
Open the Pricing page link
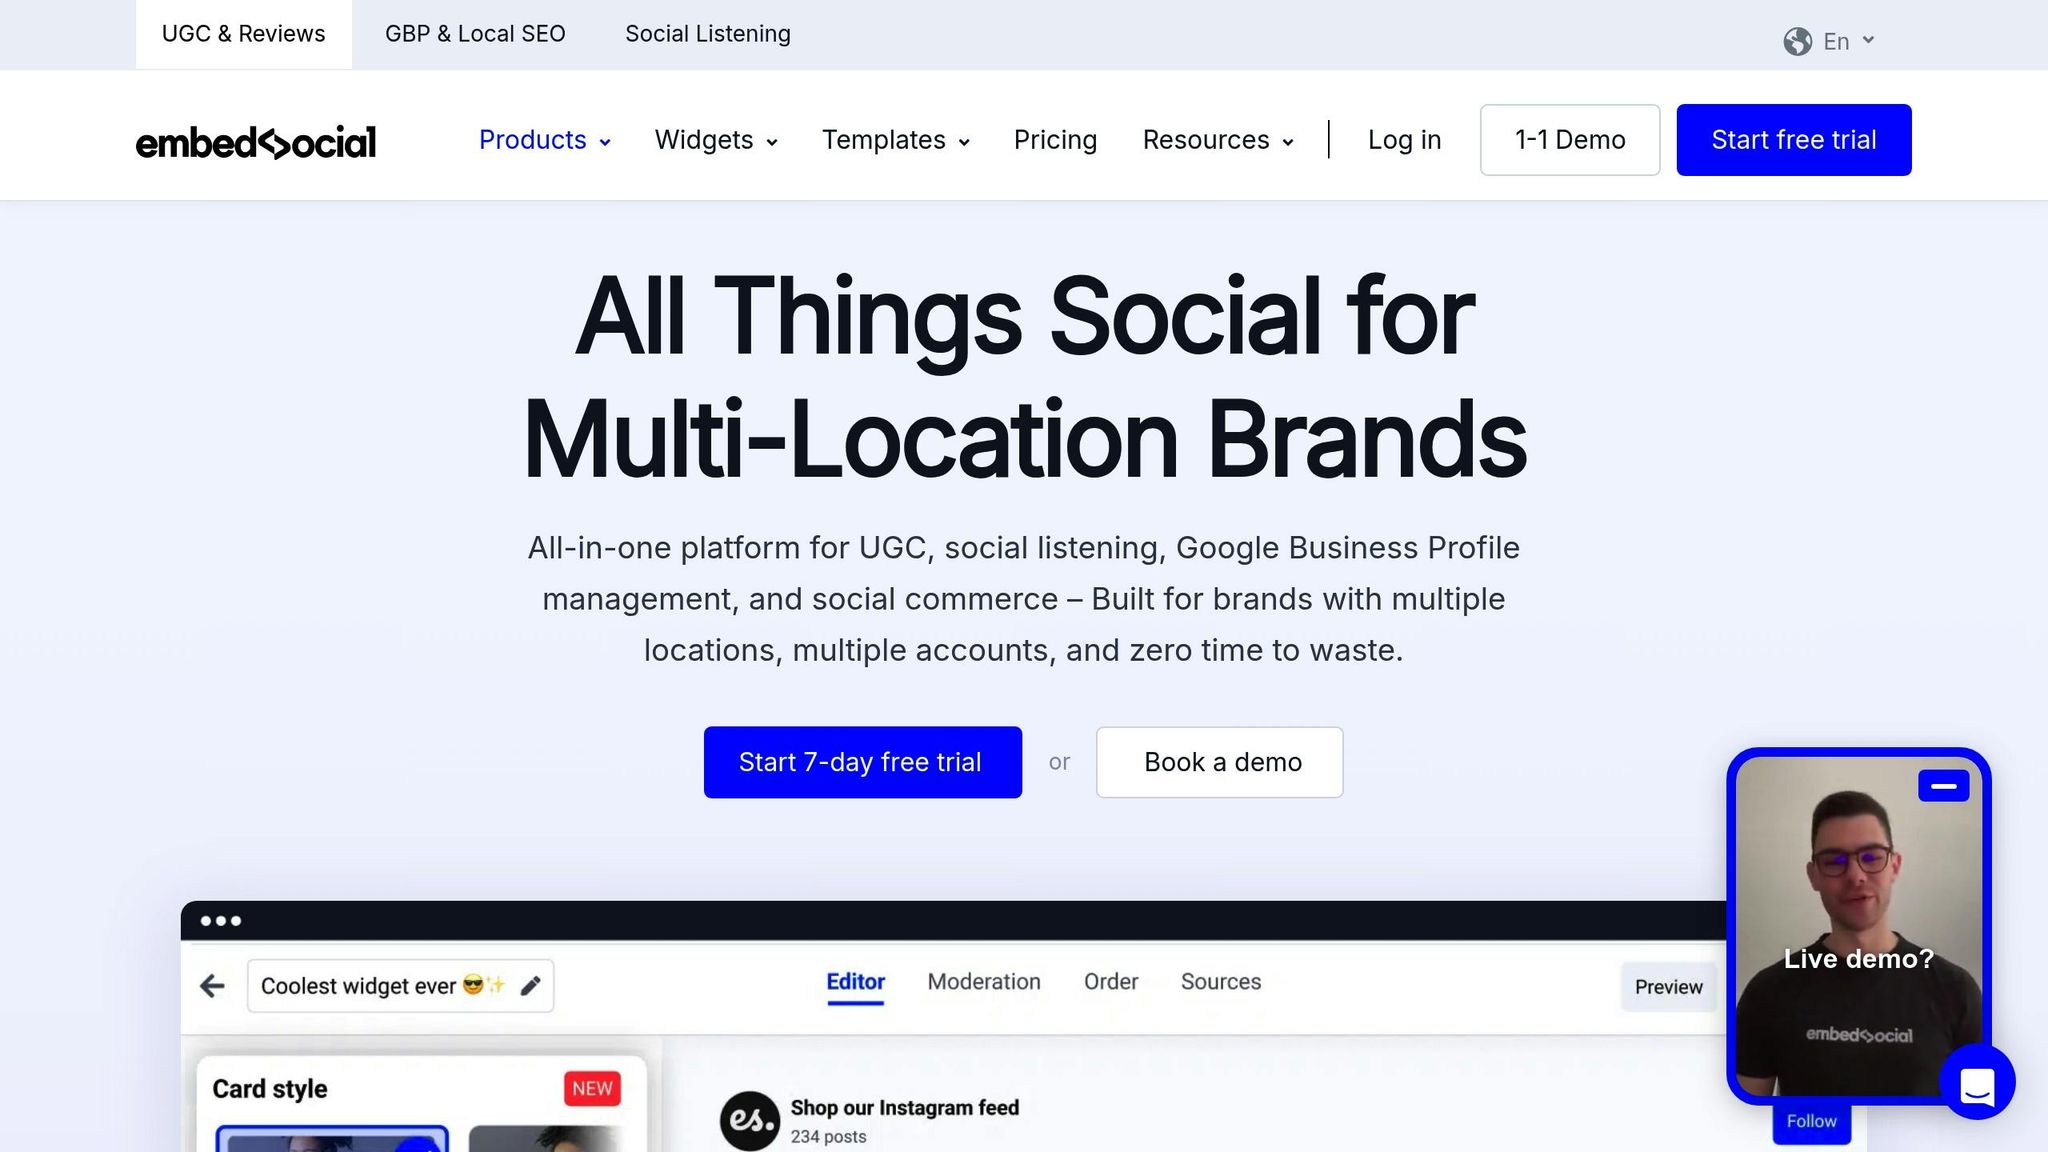1055,140
